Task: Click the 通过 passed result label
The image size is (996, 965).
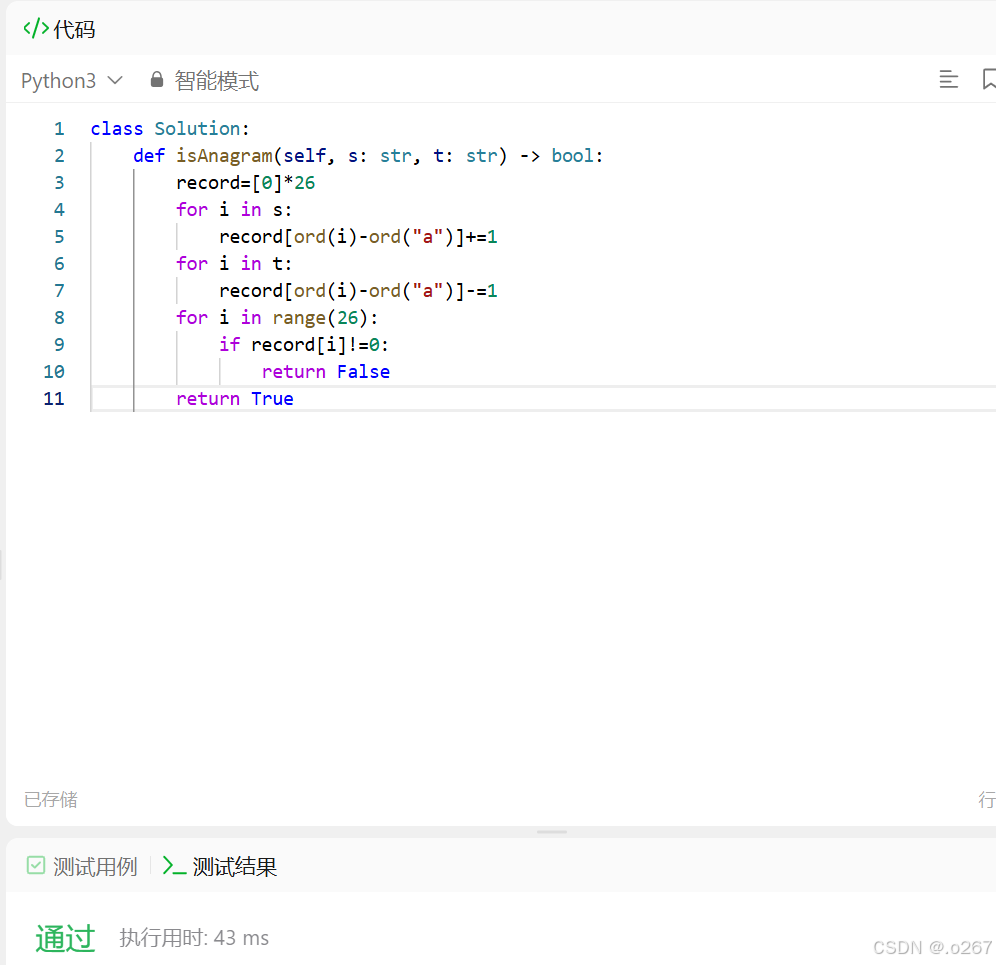Action: pyautogui.click(x=65, y=938)
